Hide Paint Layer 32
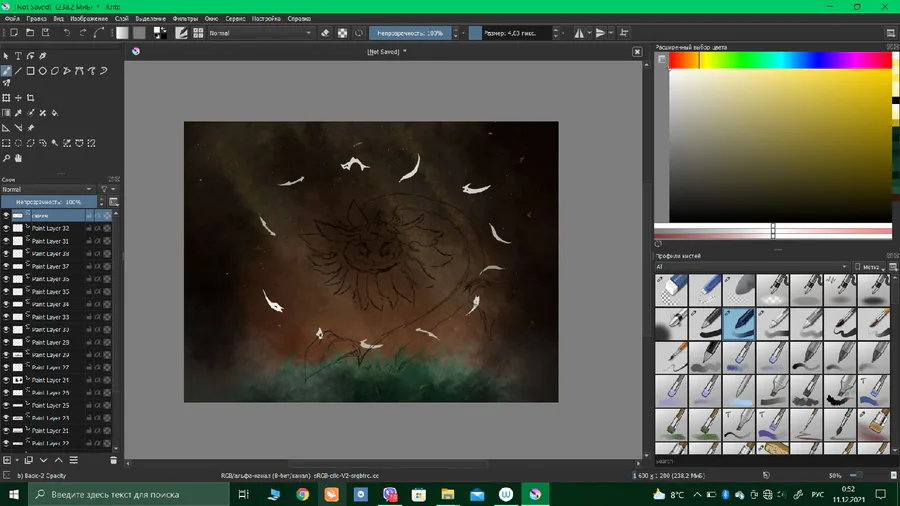This screenshot has height=506, width=900. (x=6, y=228)
